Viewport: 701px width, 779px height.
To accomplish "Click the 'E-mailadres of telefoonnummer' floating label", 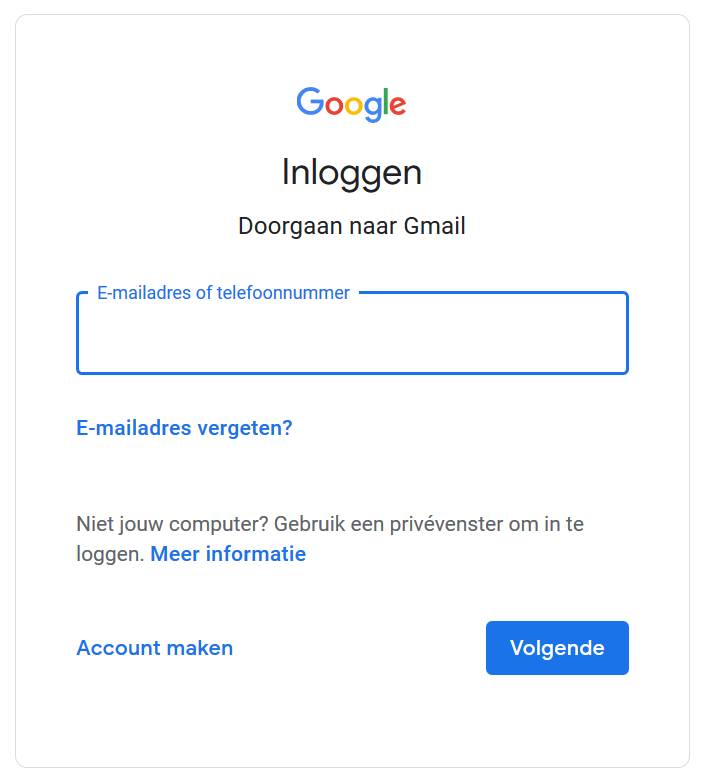I will click(223, 293).
